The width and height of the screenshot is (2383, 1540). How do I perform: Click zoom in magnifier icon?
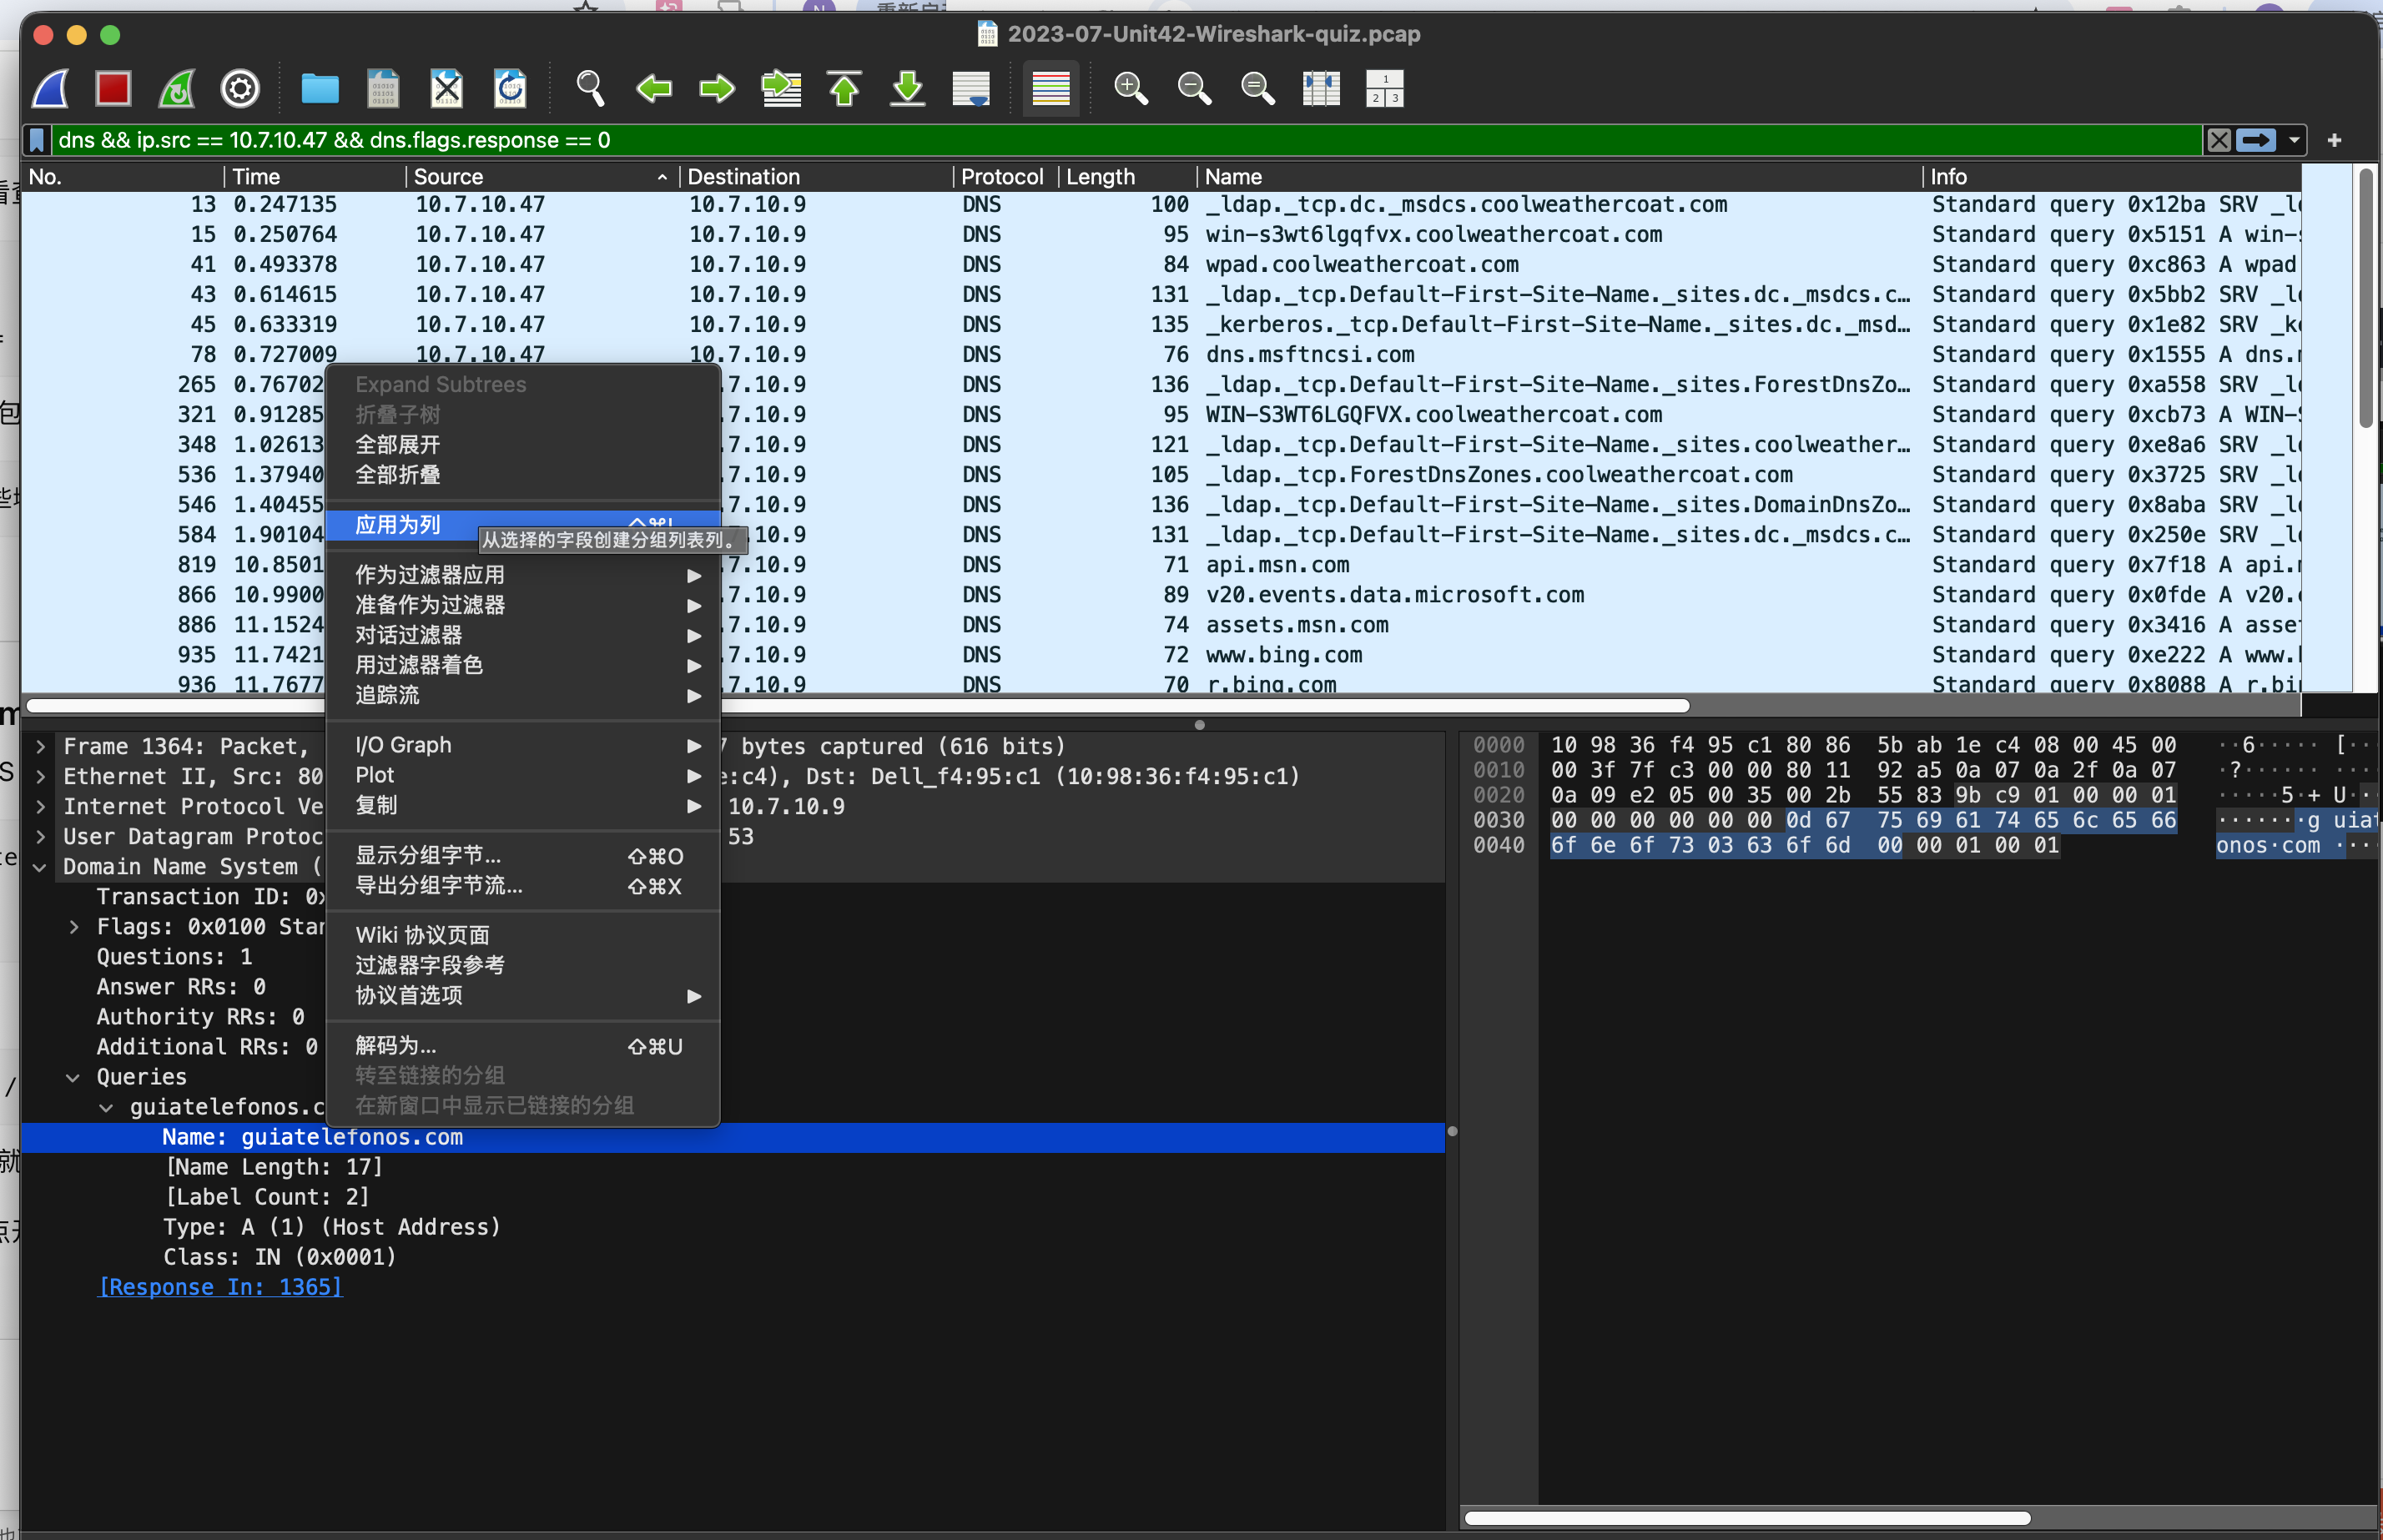click(1130, 89)
